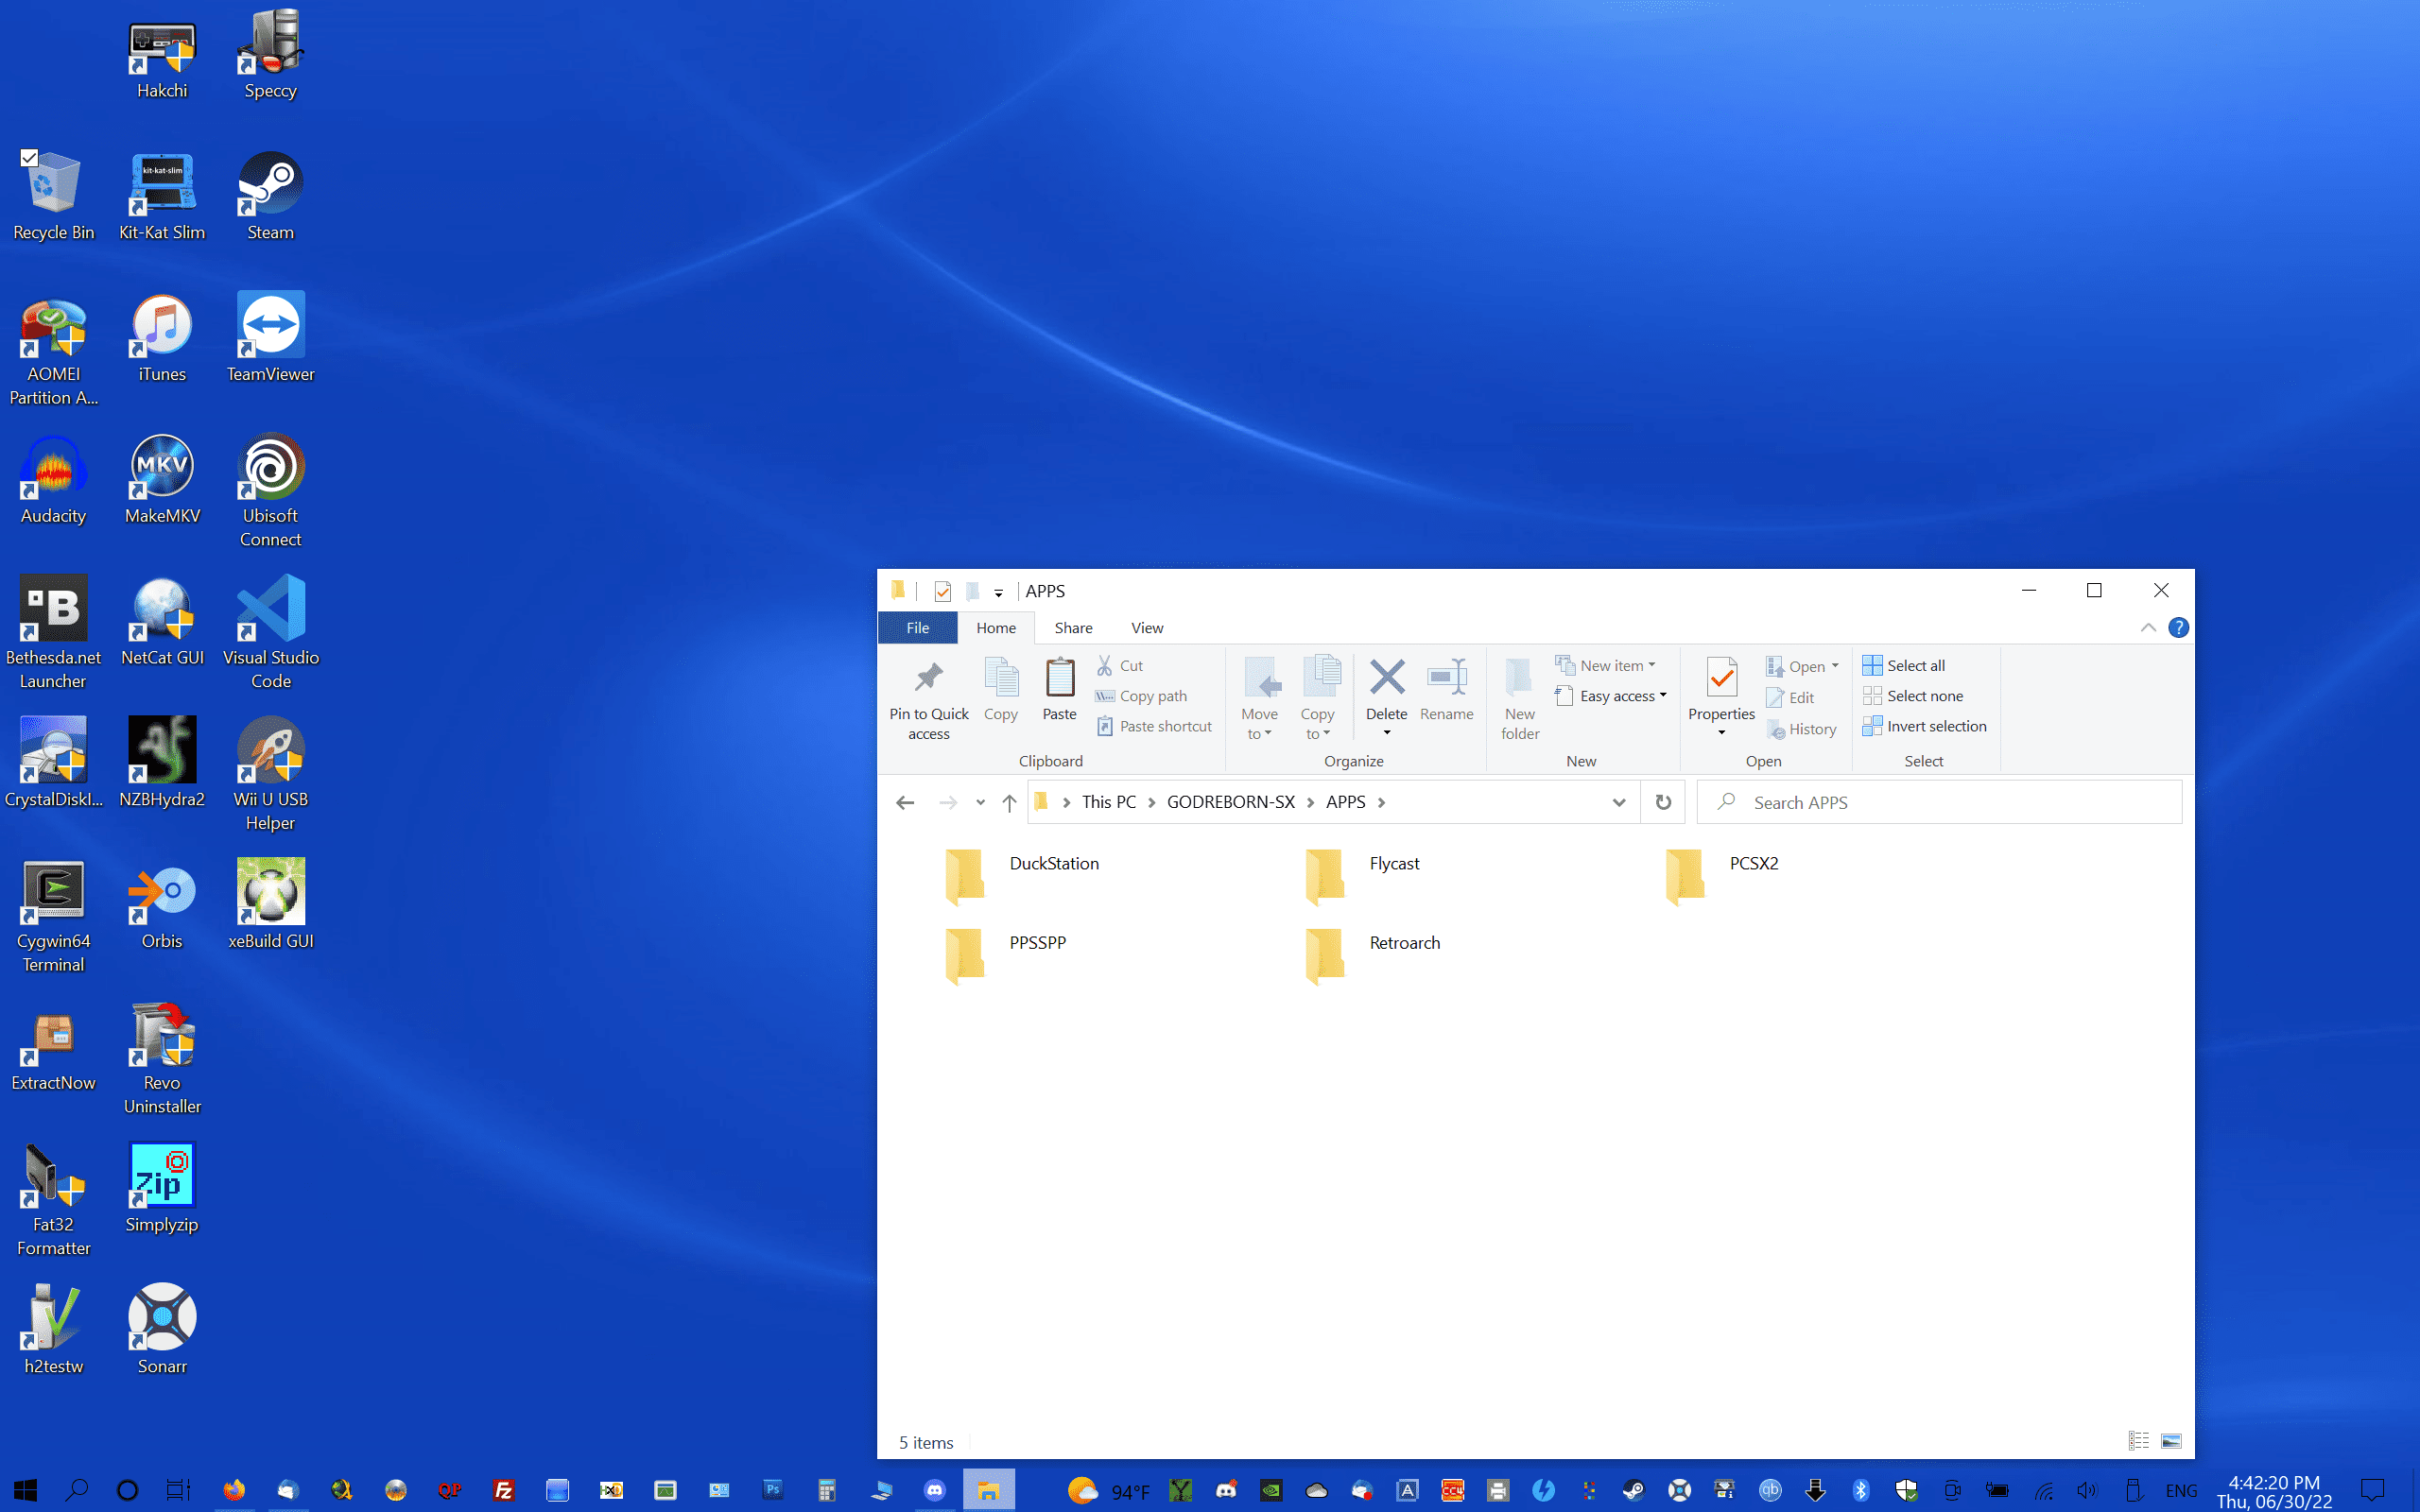Image resolution: width=2420 pixels, height=1512 pixels.
Task: Select the Bethesda.net Launcher icon
Action: [x=54, y=634]
